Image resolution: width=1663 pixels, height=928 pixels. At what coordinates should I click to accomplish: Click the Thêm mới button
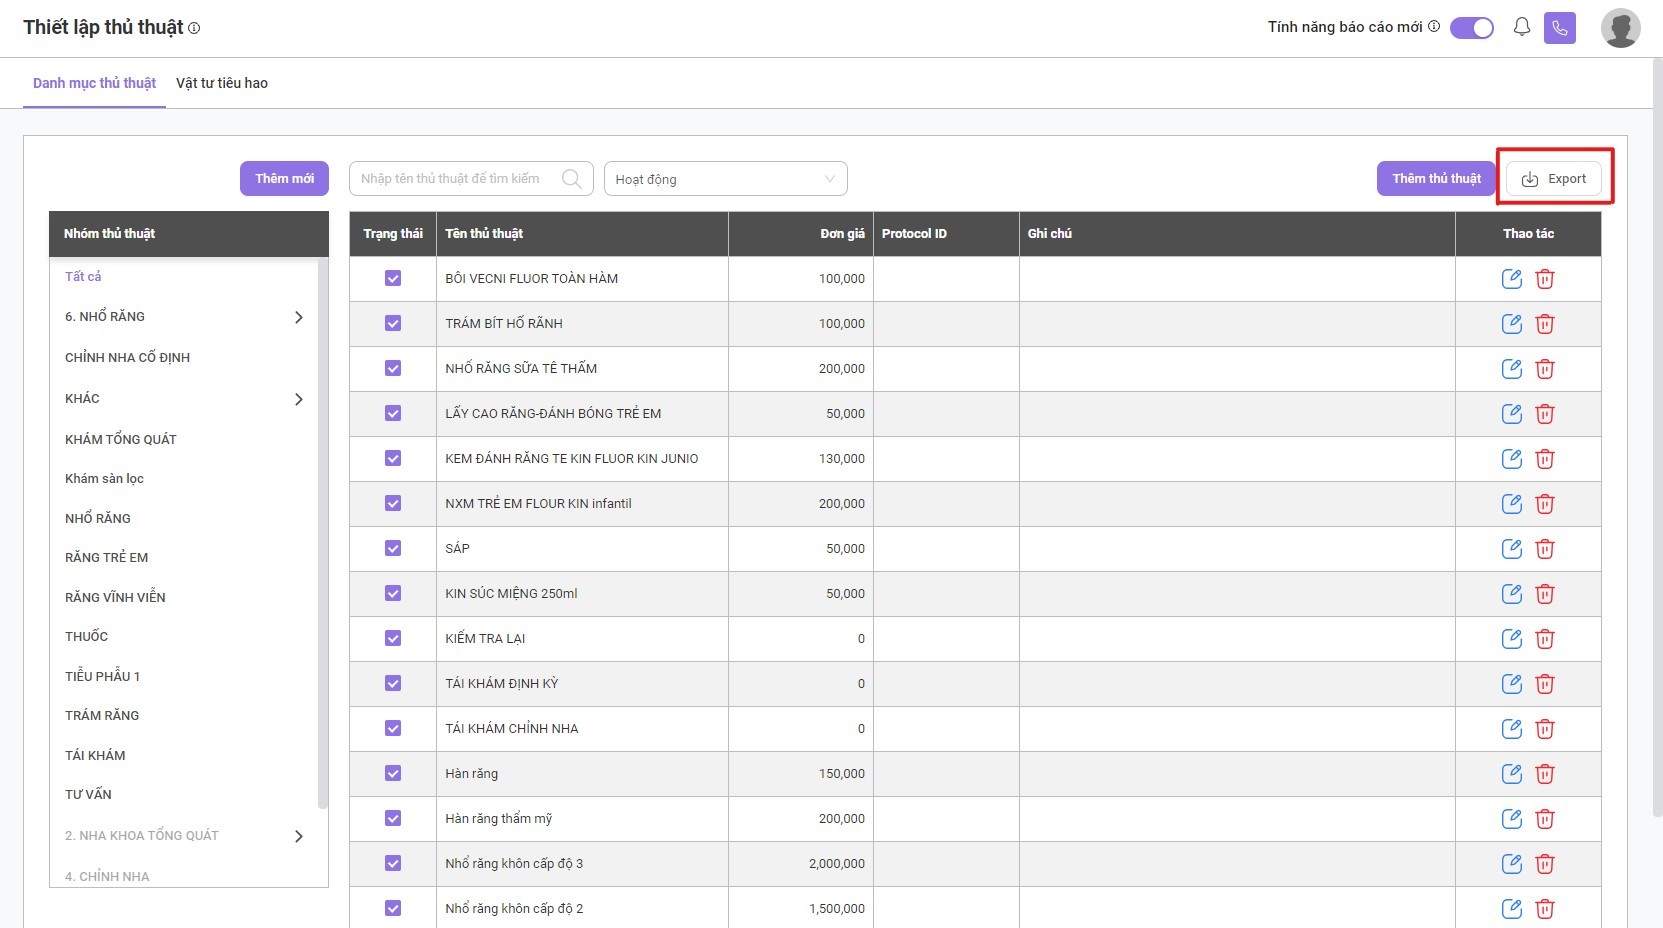pyautogui.click(x=284, y=179)
